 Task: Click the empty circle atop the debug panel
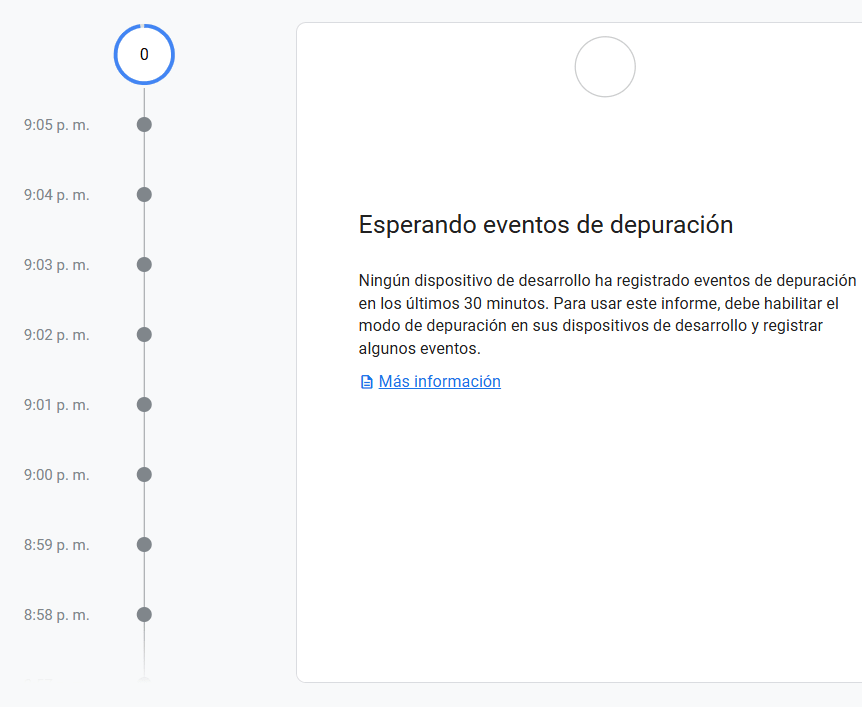tap(605, 67)
